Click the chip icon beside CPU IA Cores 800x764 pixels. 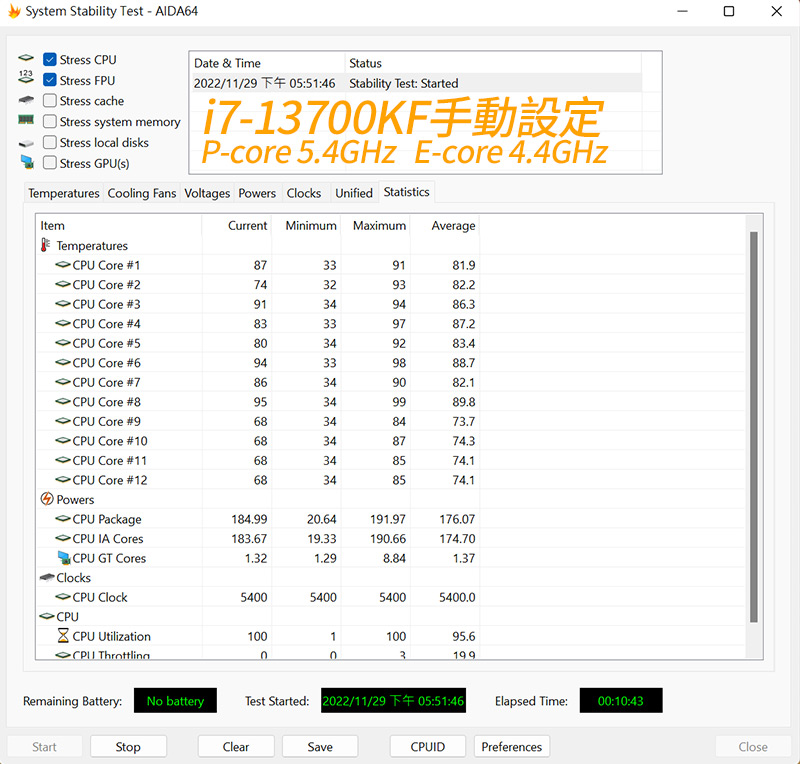[x=63, y=538]
